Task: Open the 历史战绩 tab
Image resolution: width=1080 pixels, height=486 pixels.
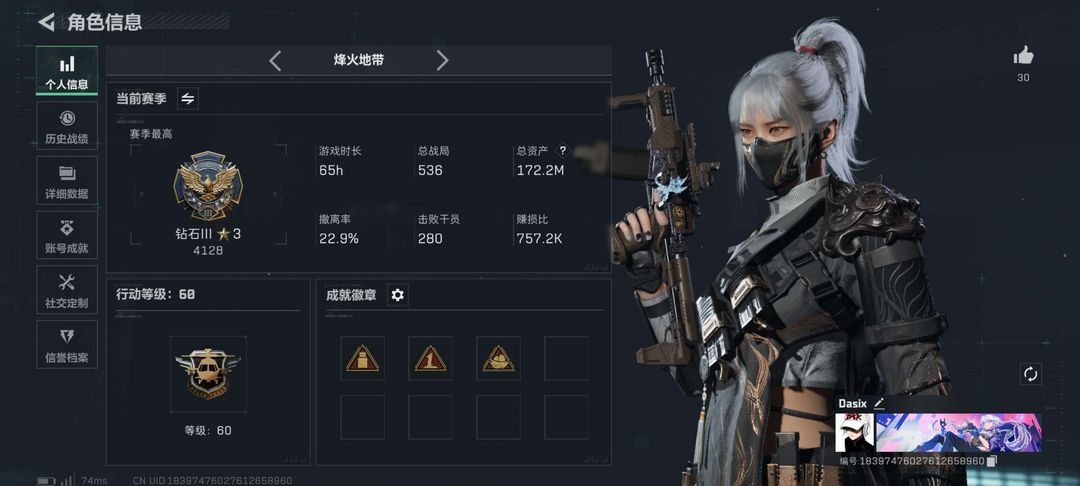Action: 67,126
